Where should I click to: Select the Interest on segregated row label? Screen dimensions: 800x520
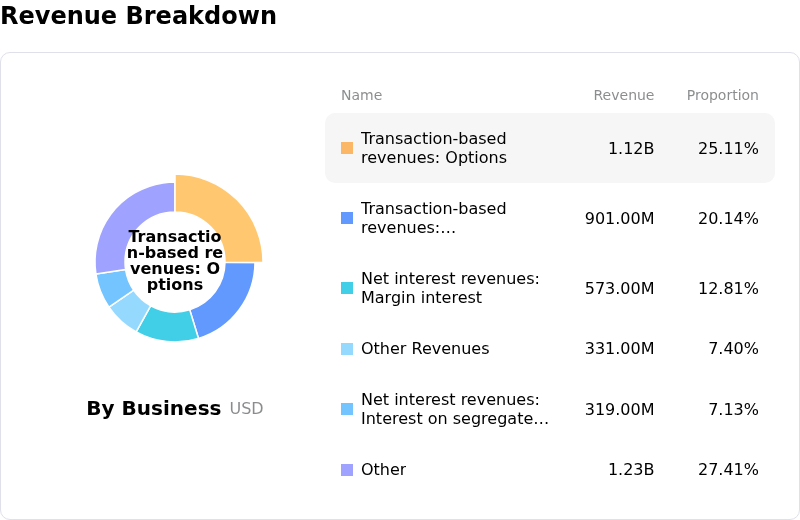click(x=454, y=409)
